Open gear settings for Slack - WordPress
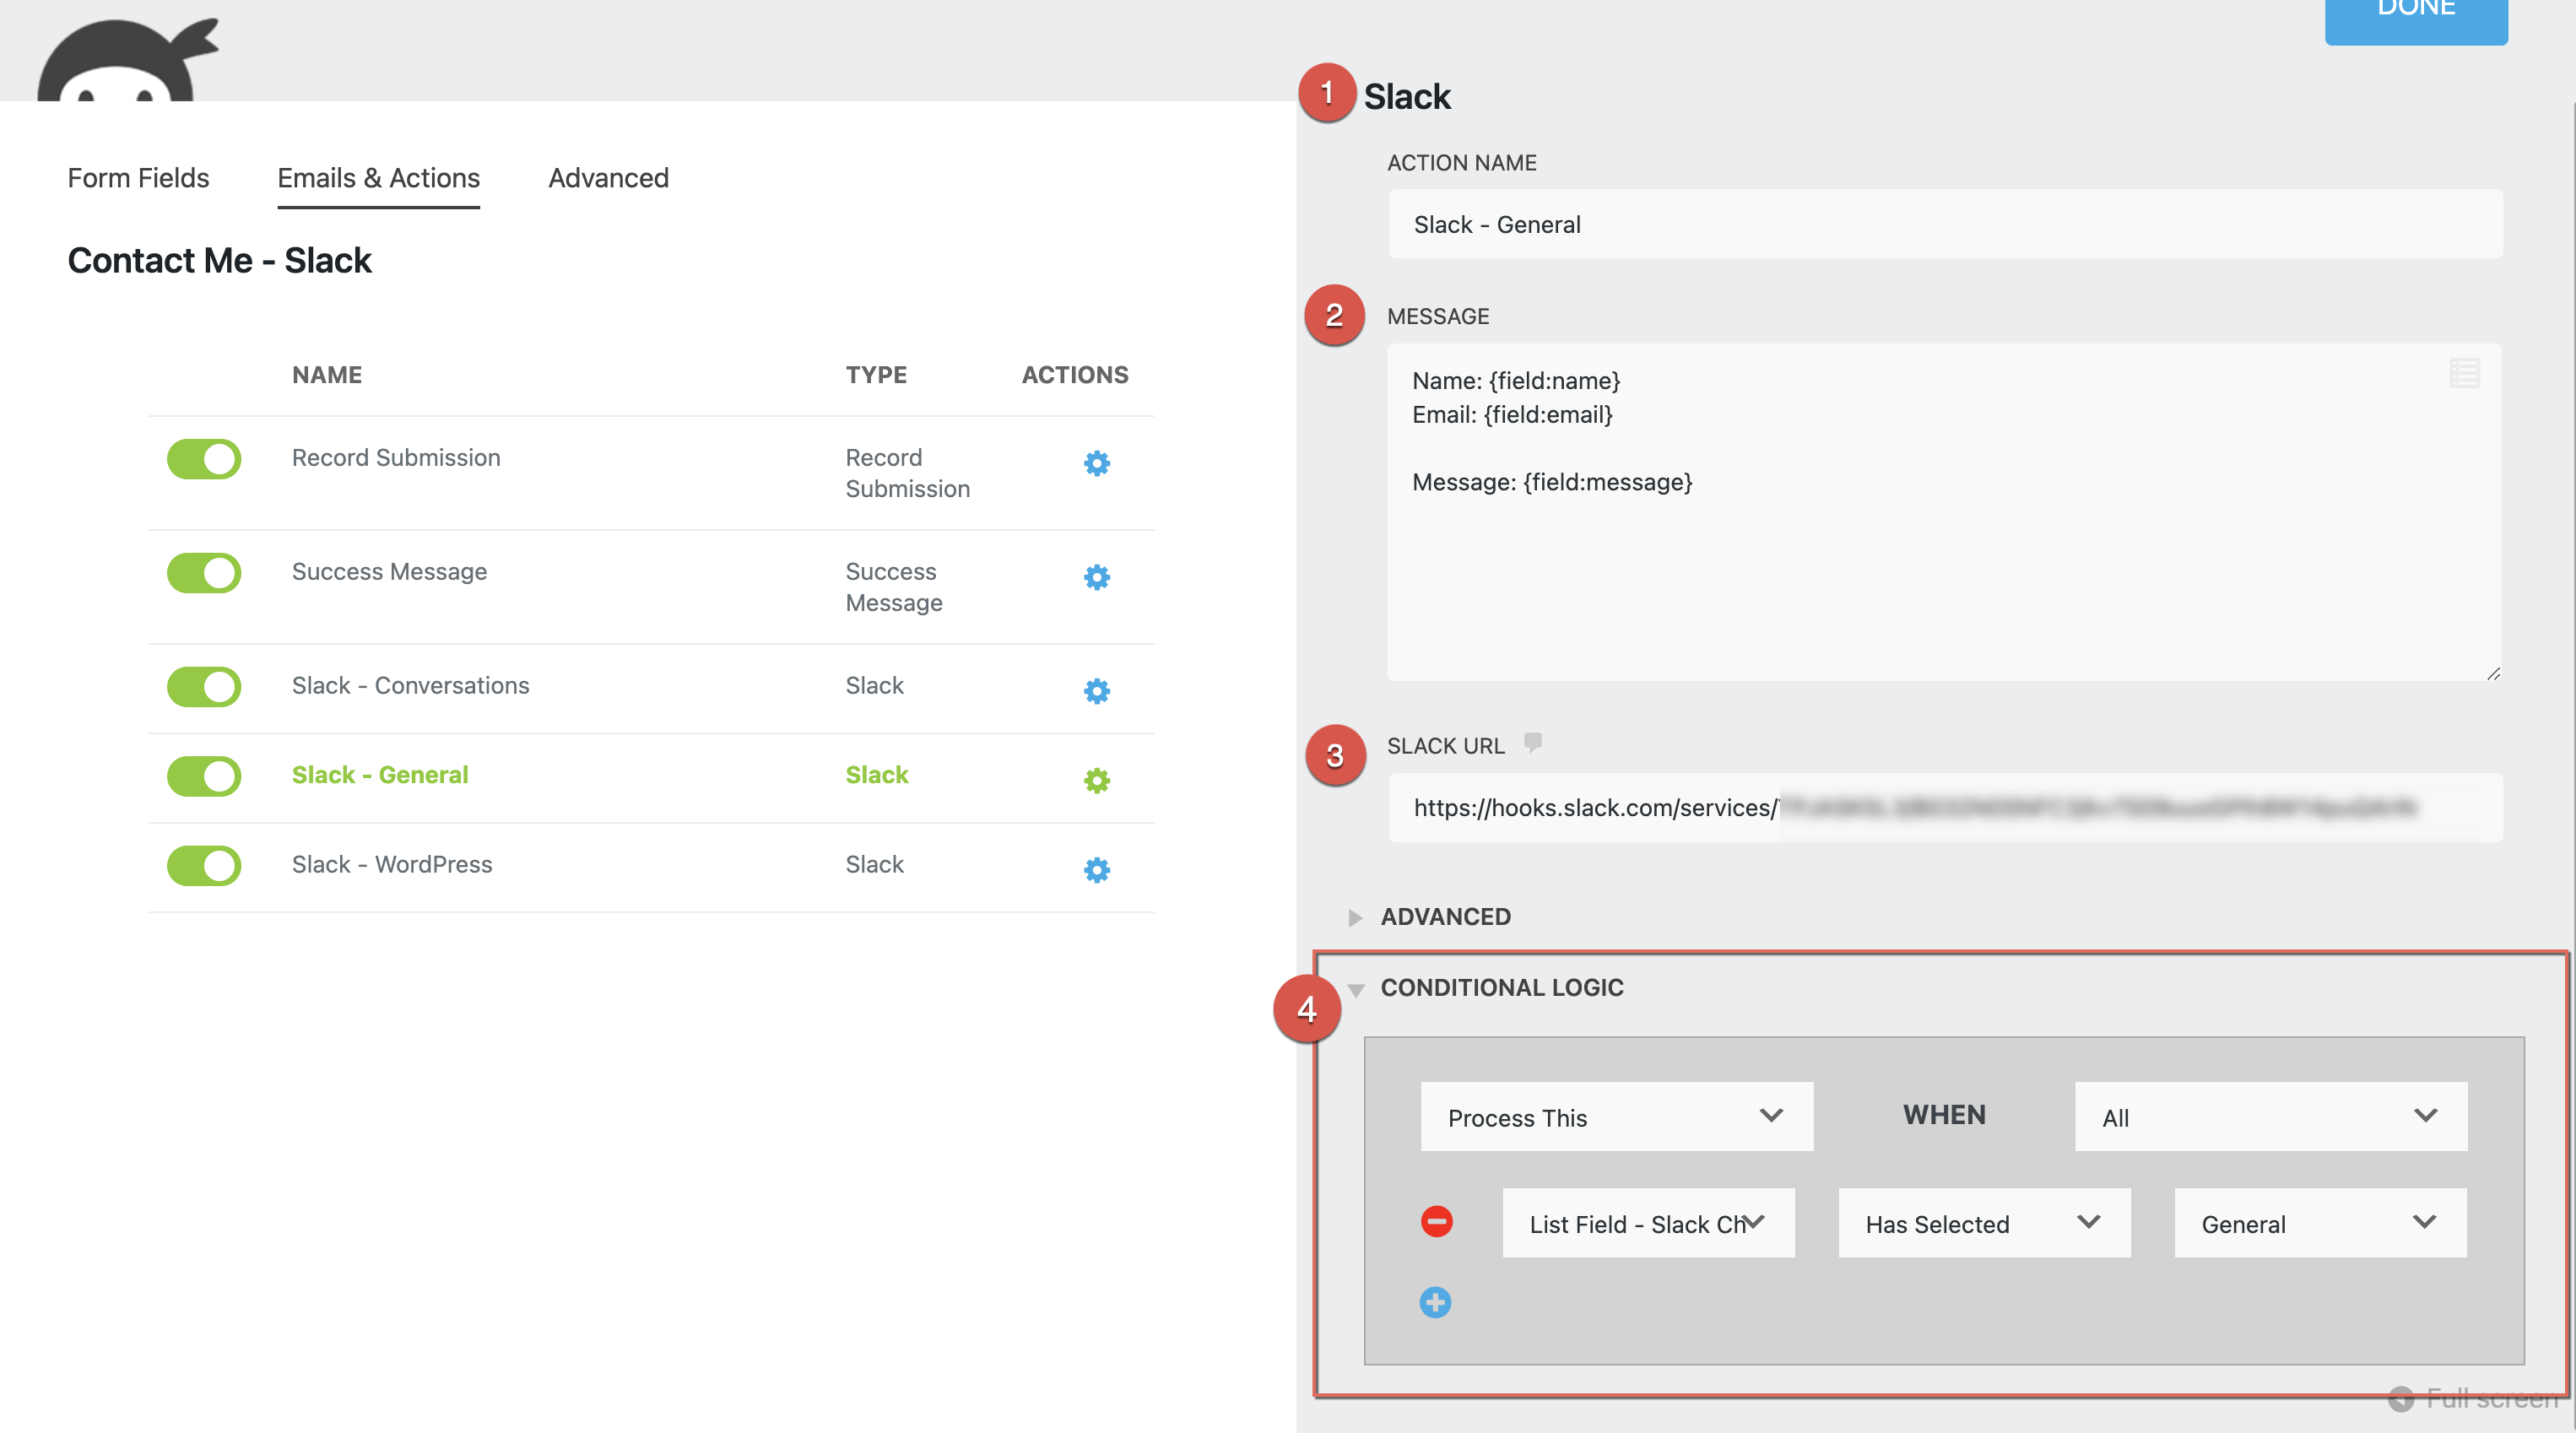The height and width of the screenshot is (1433, 2576). [1096, 869]
